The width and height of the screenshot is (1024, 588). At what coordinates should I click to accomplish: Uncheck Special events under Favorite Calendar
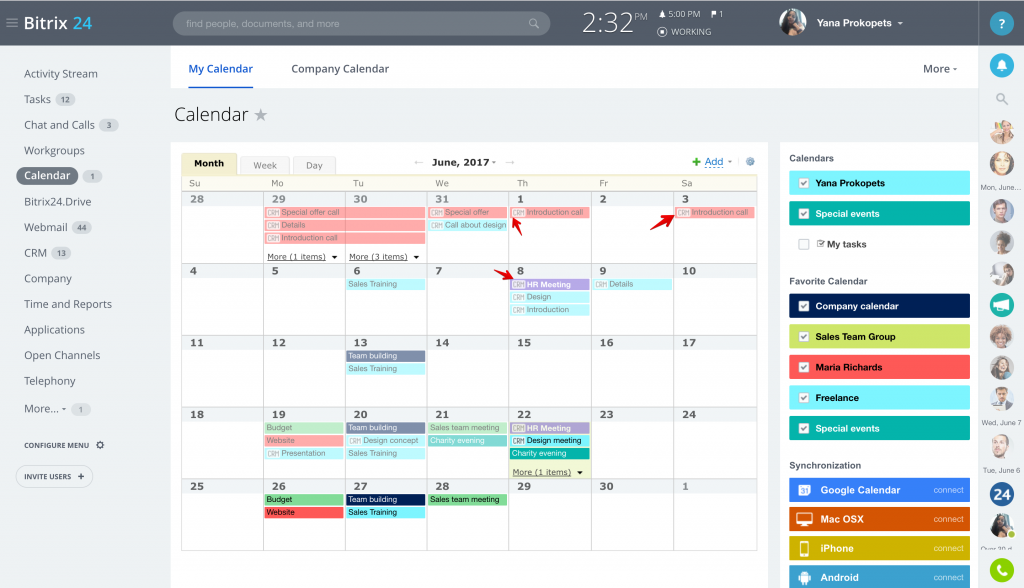(804, 429)
